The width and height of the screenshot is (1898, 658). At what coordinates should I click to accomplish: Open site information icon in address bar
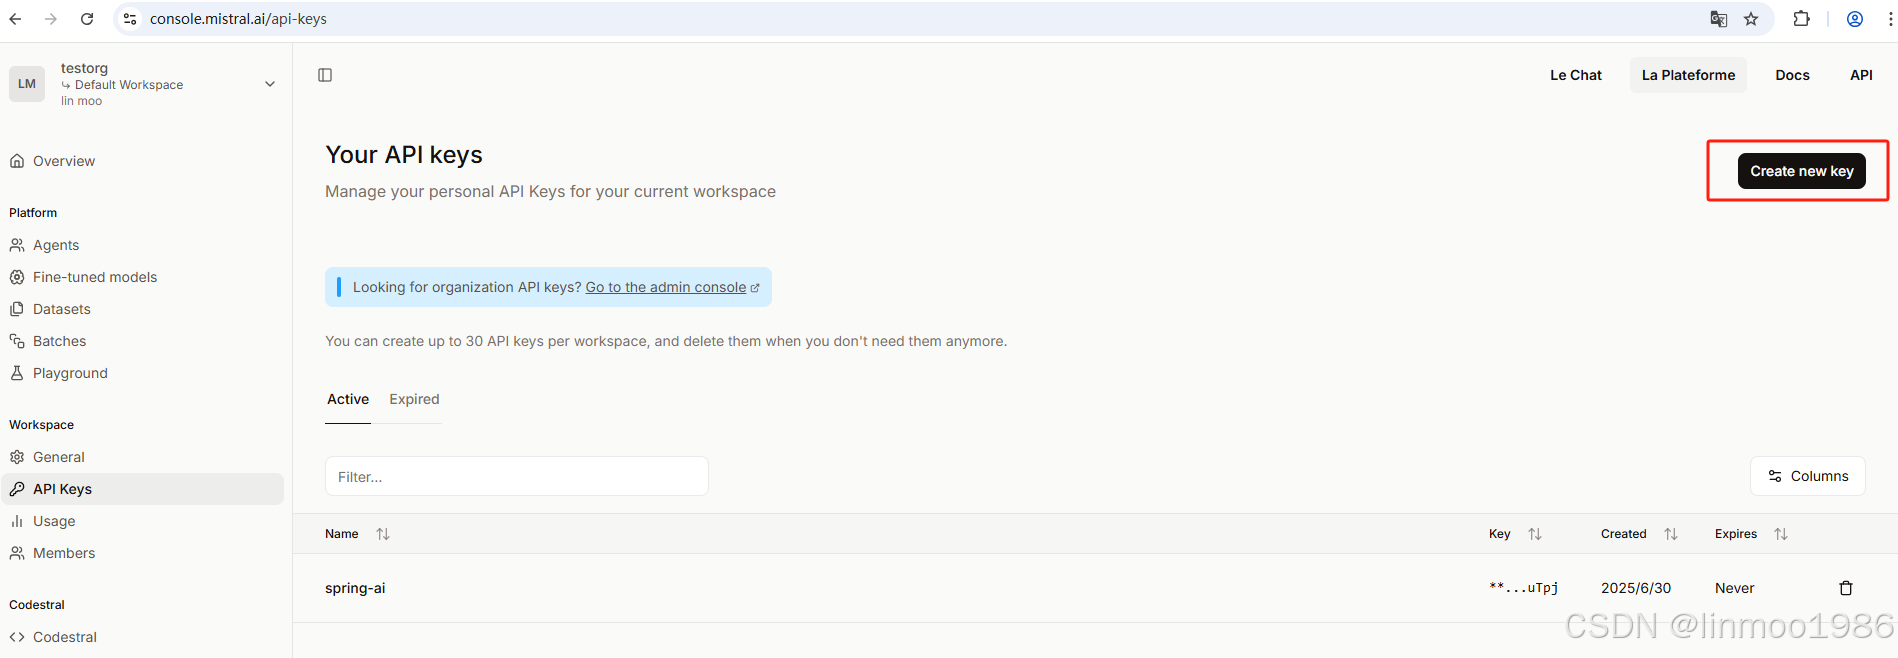click(130, 19)
